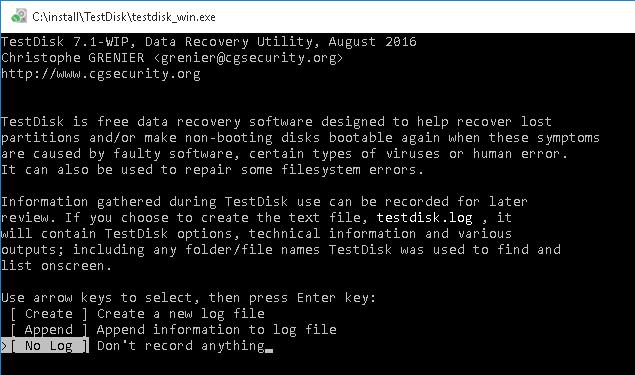The height and width of the screenshot is (375, 635).
Task: Click 'Append information to log file' description
Action: (x=217, y=330)
